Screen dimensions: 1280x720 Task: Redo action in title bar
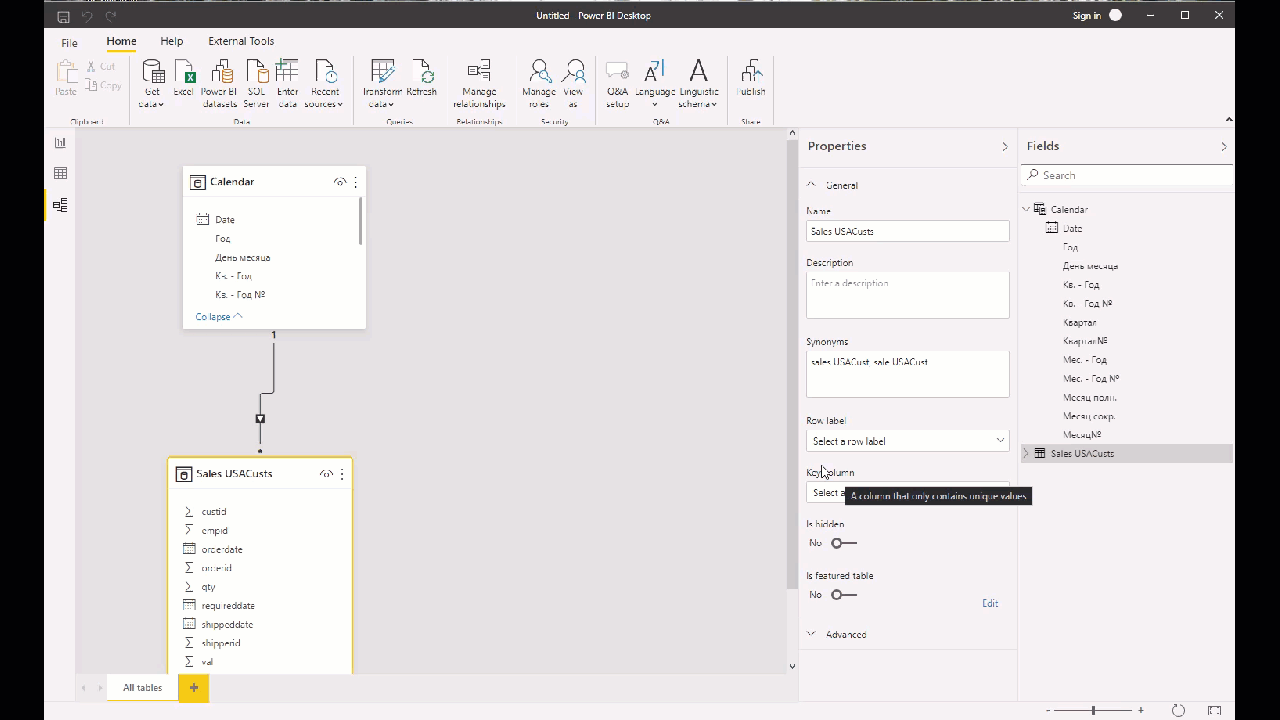[111, 16]
